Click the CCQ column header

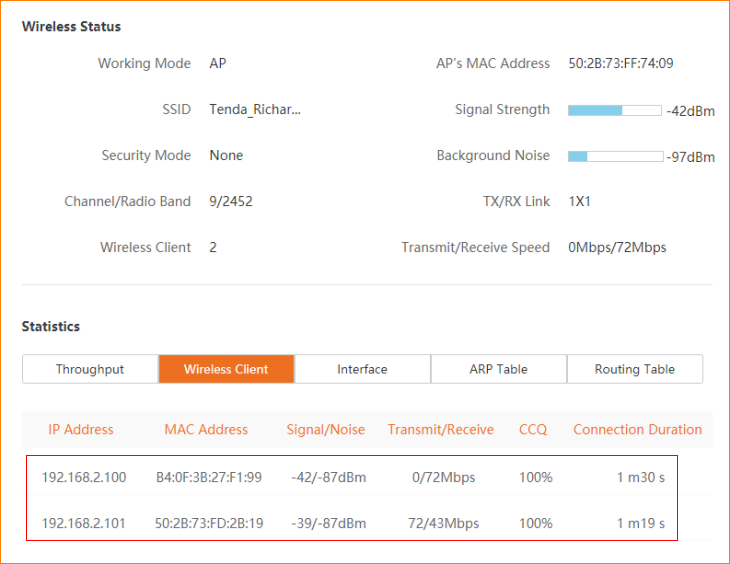pyautogui.click(x=533, y=429)
